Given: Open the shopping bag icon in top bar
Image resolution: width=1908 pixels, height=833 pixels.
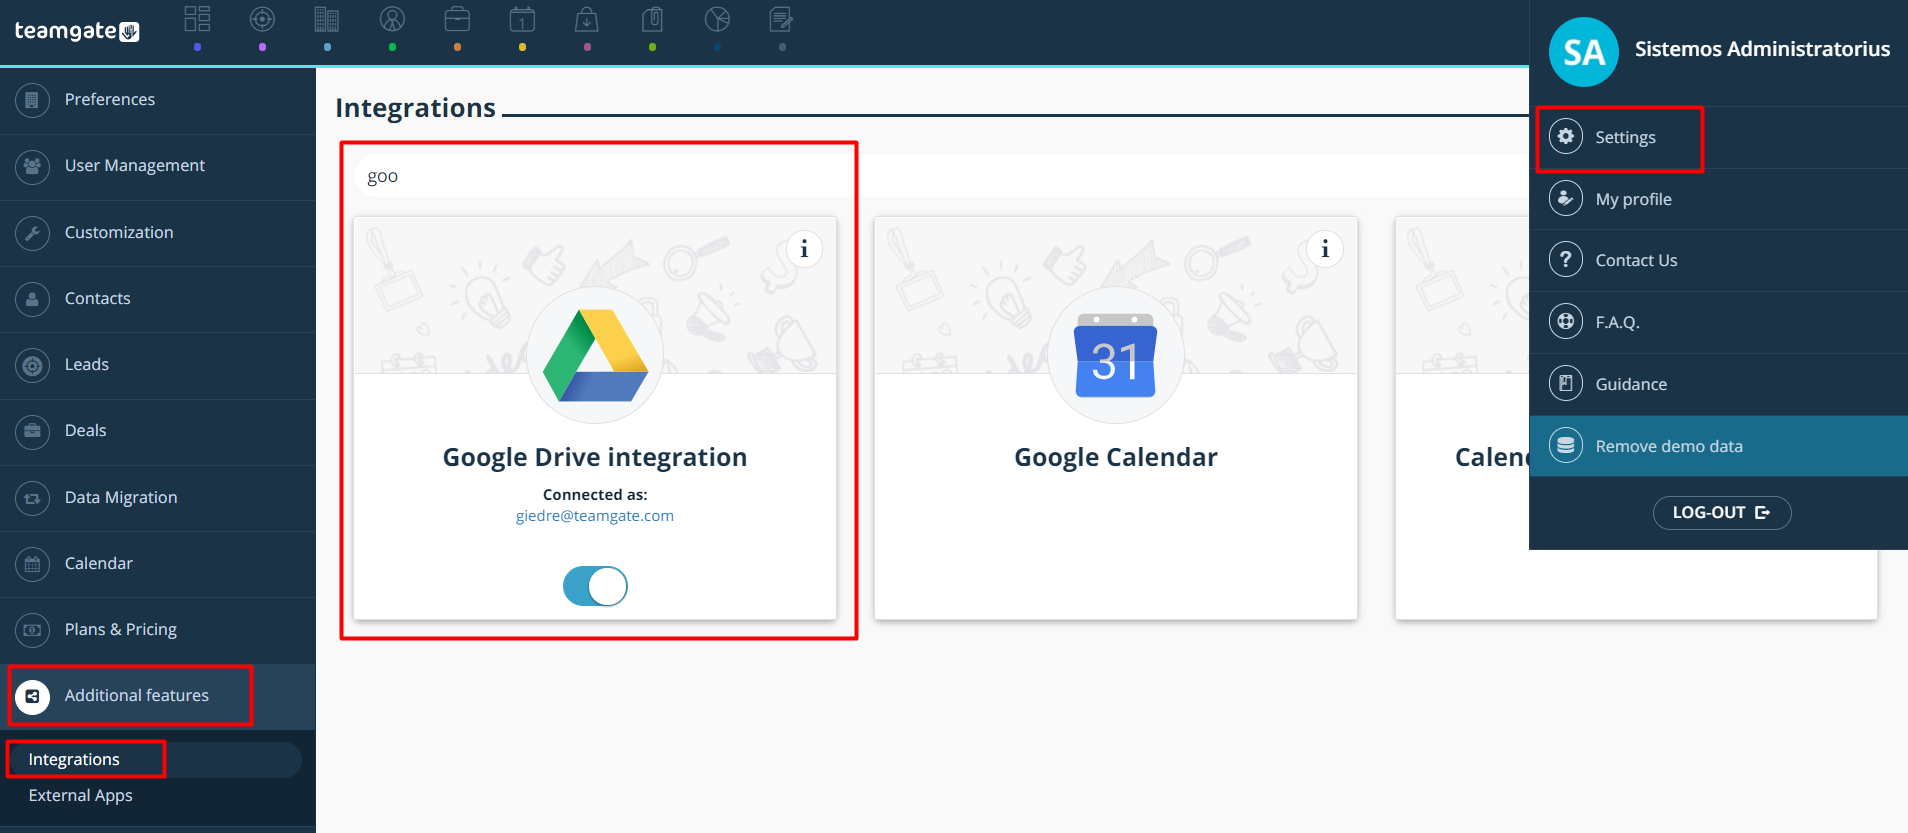Looking at the screenshot, I should click(587, 19).
